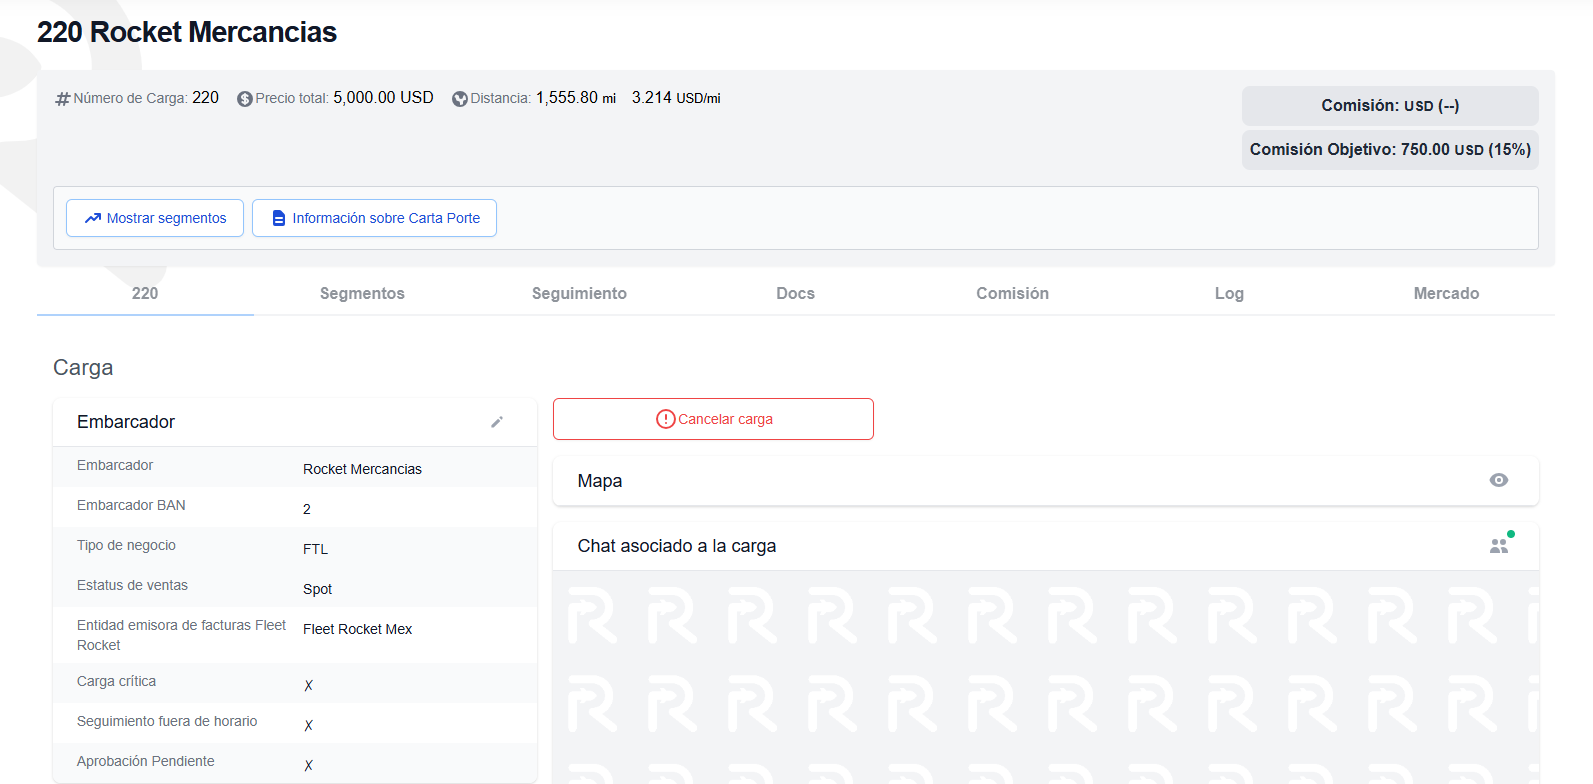The height and width of the screenshot is (784, 1593).
Task: Click the Embarcador card title
Action: (x=126, y=422)
